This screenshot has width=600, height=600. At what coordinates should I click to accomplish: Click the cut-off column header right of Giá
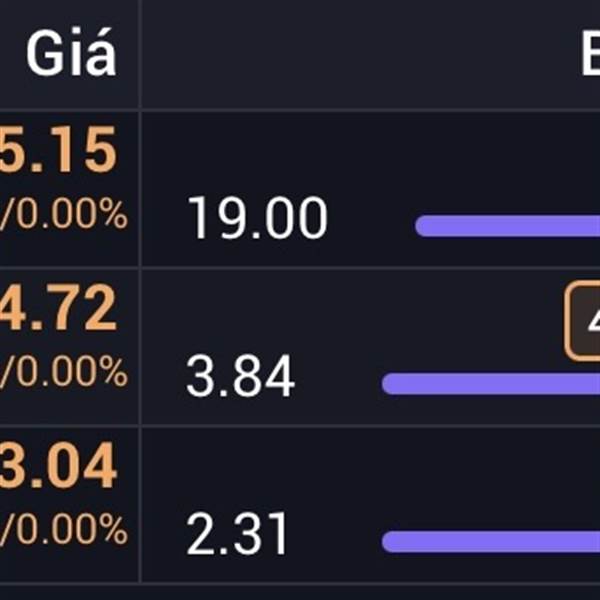click(x=590, y=56)
